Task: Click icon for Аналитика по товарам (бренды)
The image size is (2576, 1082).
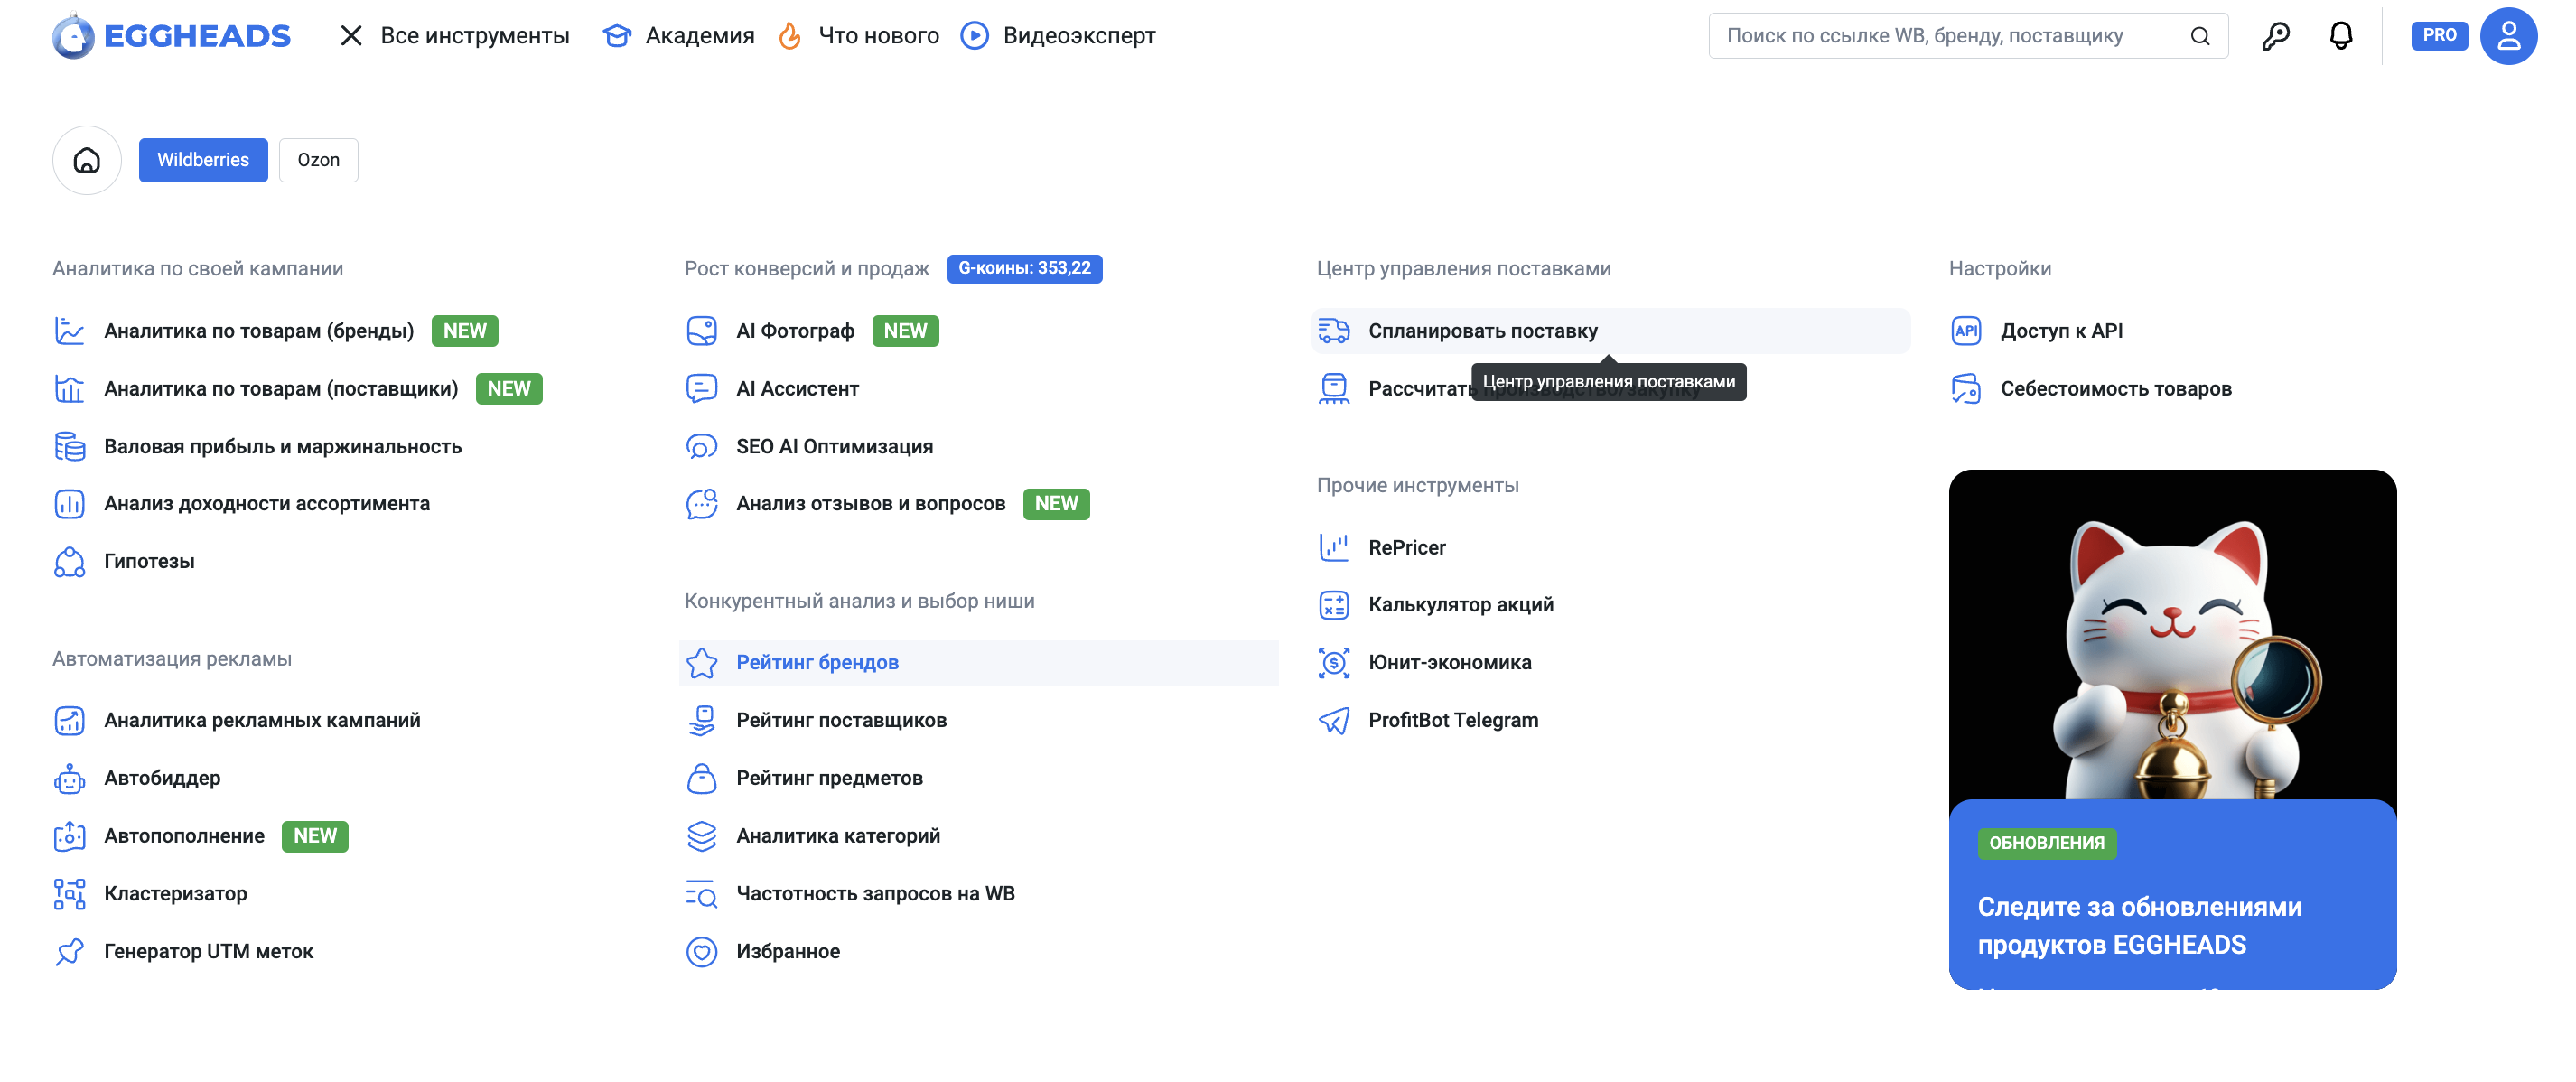Action: (x=69, y=331)
